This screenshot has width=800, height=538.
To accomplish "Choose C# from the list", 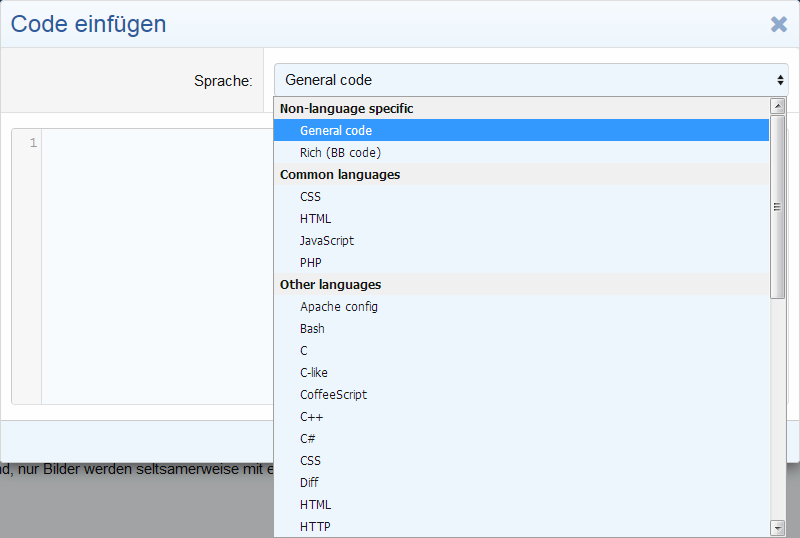I will click(521, 438).
